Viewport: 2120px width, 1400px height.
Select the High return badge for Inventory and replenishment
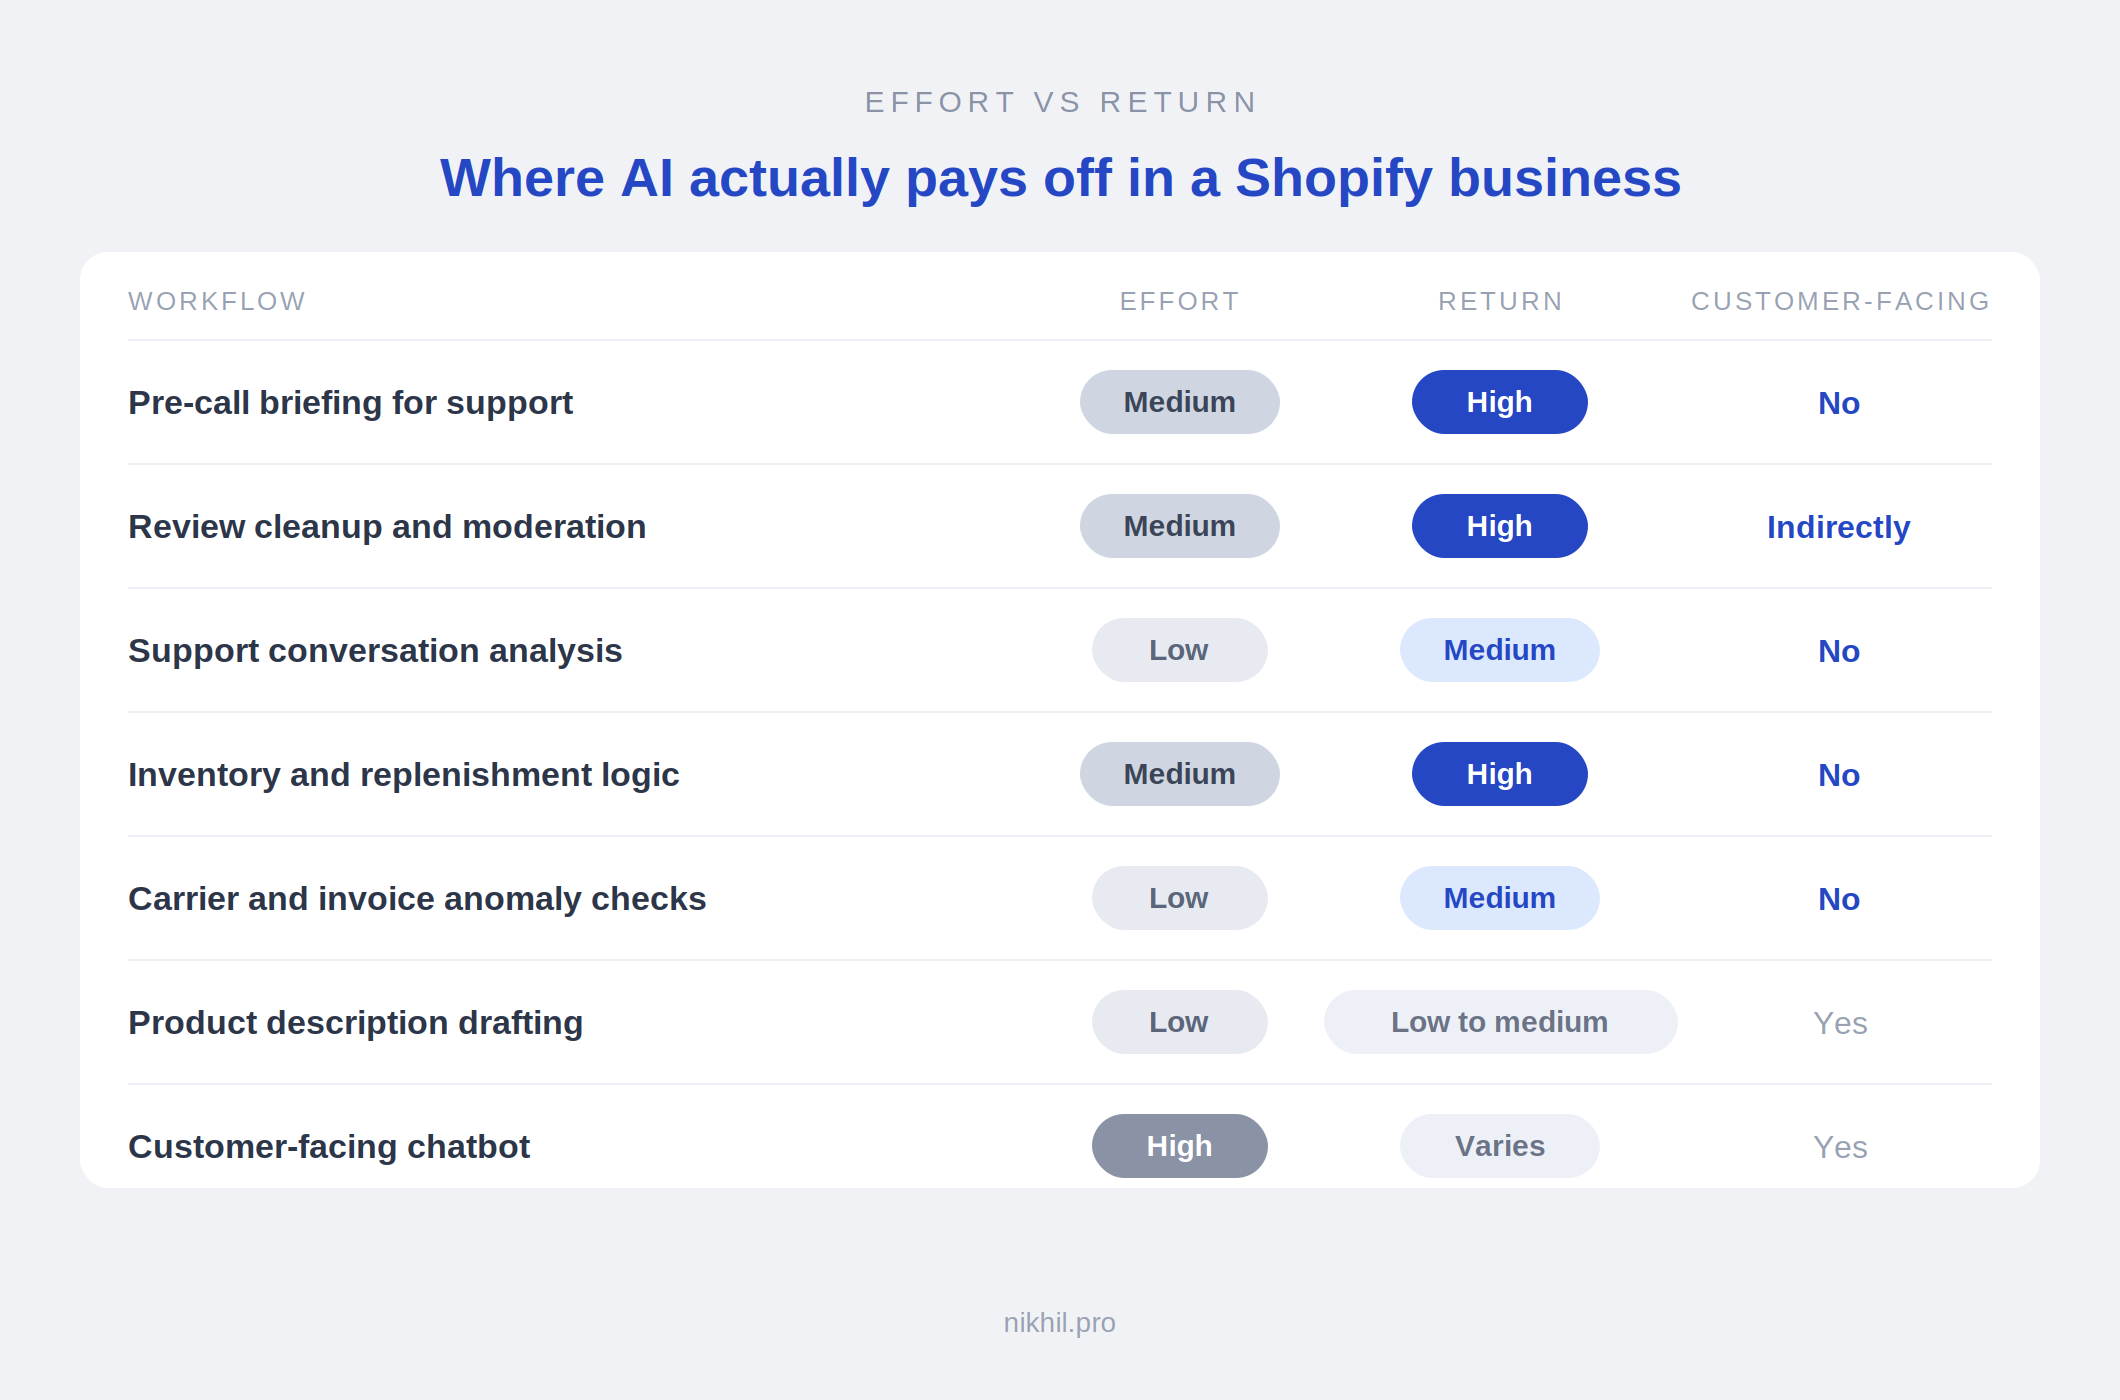coord(1499,774)
